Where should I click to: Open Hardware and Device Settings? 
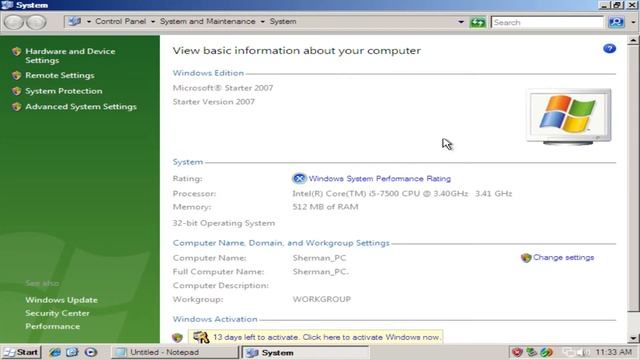(70, 56)
